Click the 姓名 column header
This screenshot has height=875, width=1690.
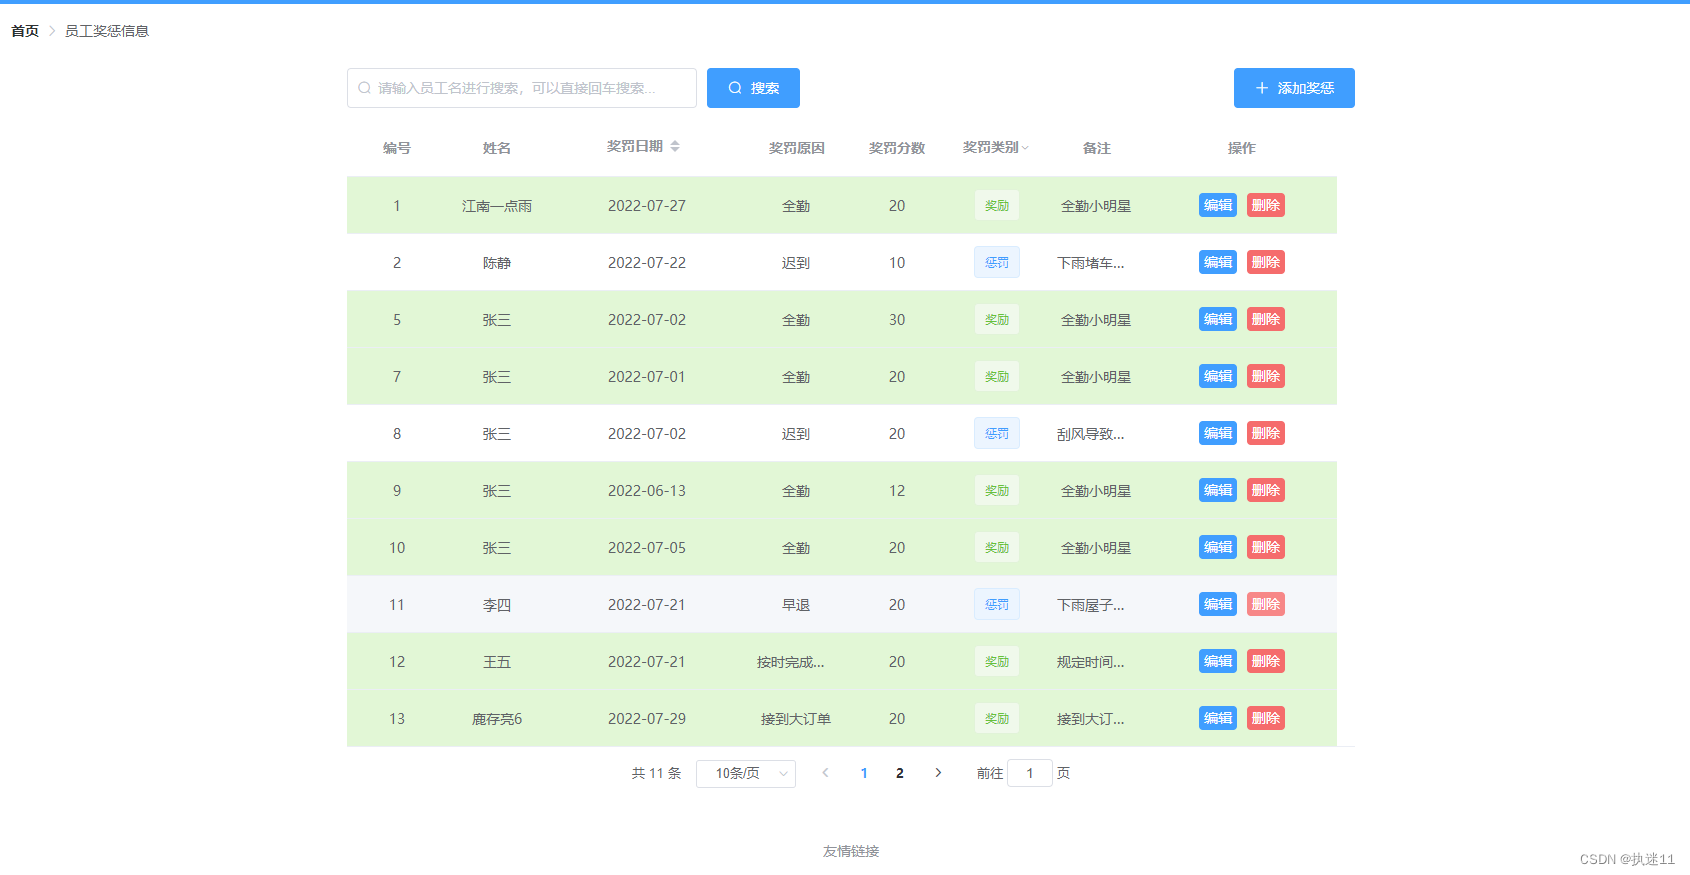coord(497,148)
